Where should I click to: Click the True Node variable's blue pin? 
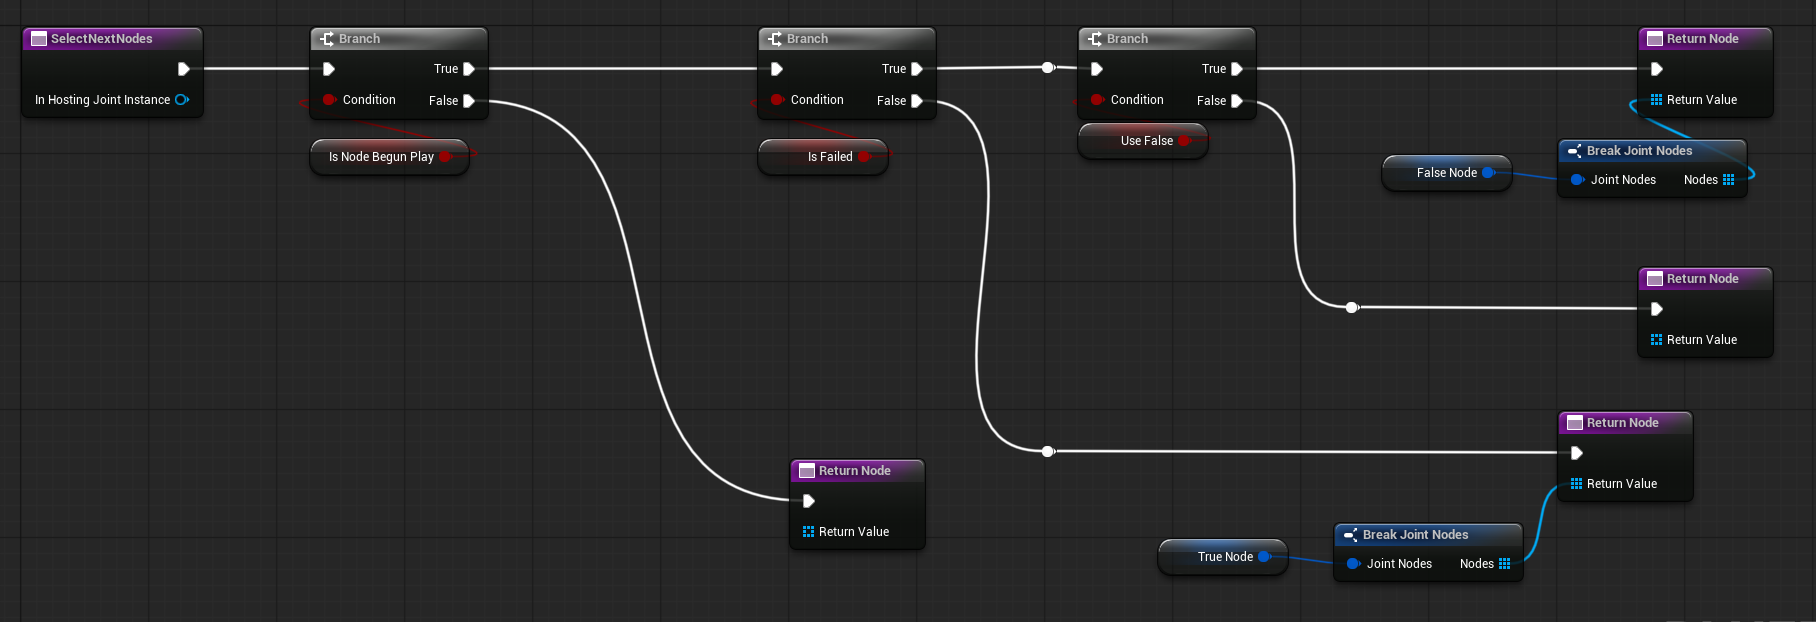pos(1264,557)
